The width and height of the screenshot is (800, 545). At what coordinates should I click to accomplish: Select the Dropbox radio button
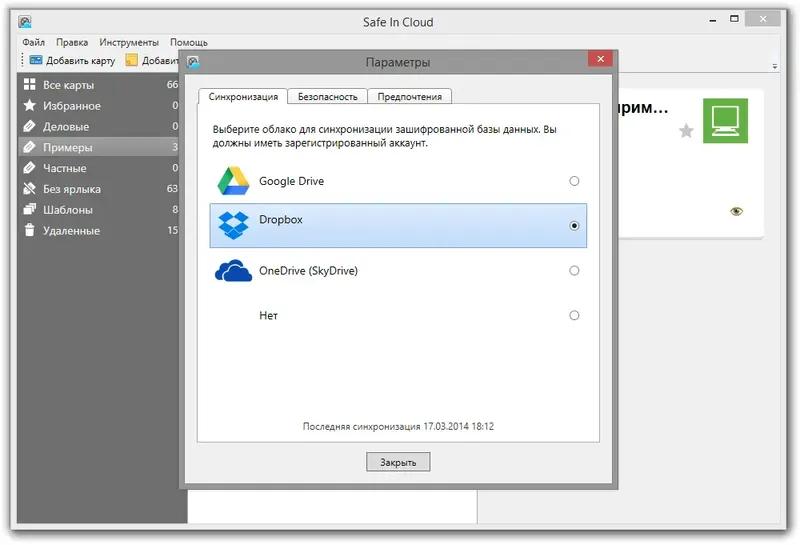(574, 226)
